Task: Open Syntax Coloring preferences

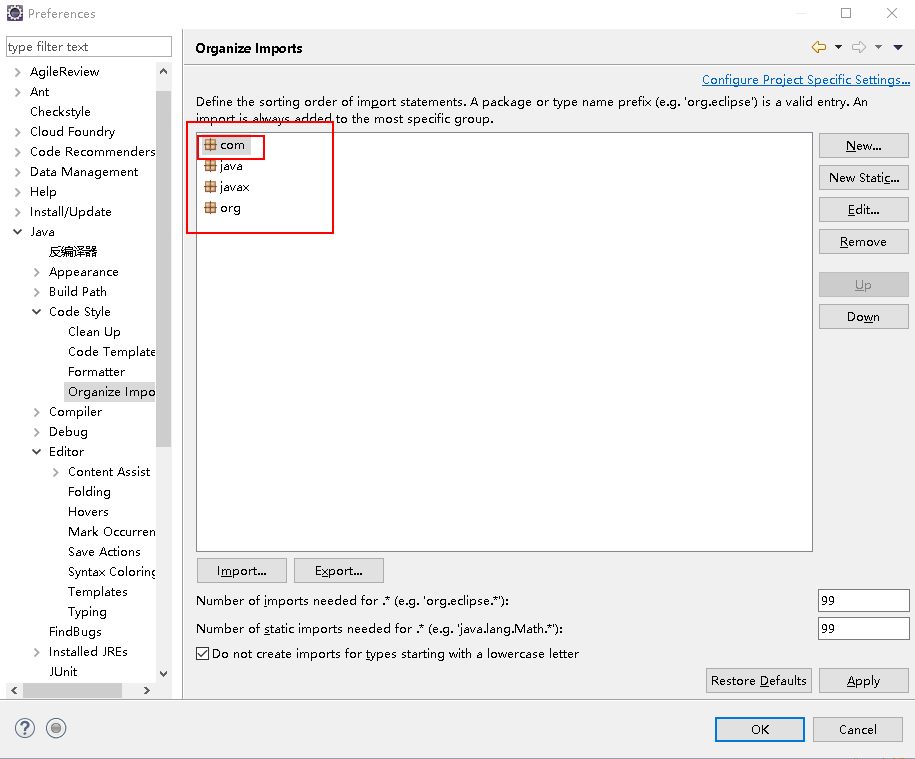Action: (111, 572)
